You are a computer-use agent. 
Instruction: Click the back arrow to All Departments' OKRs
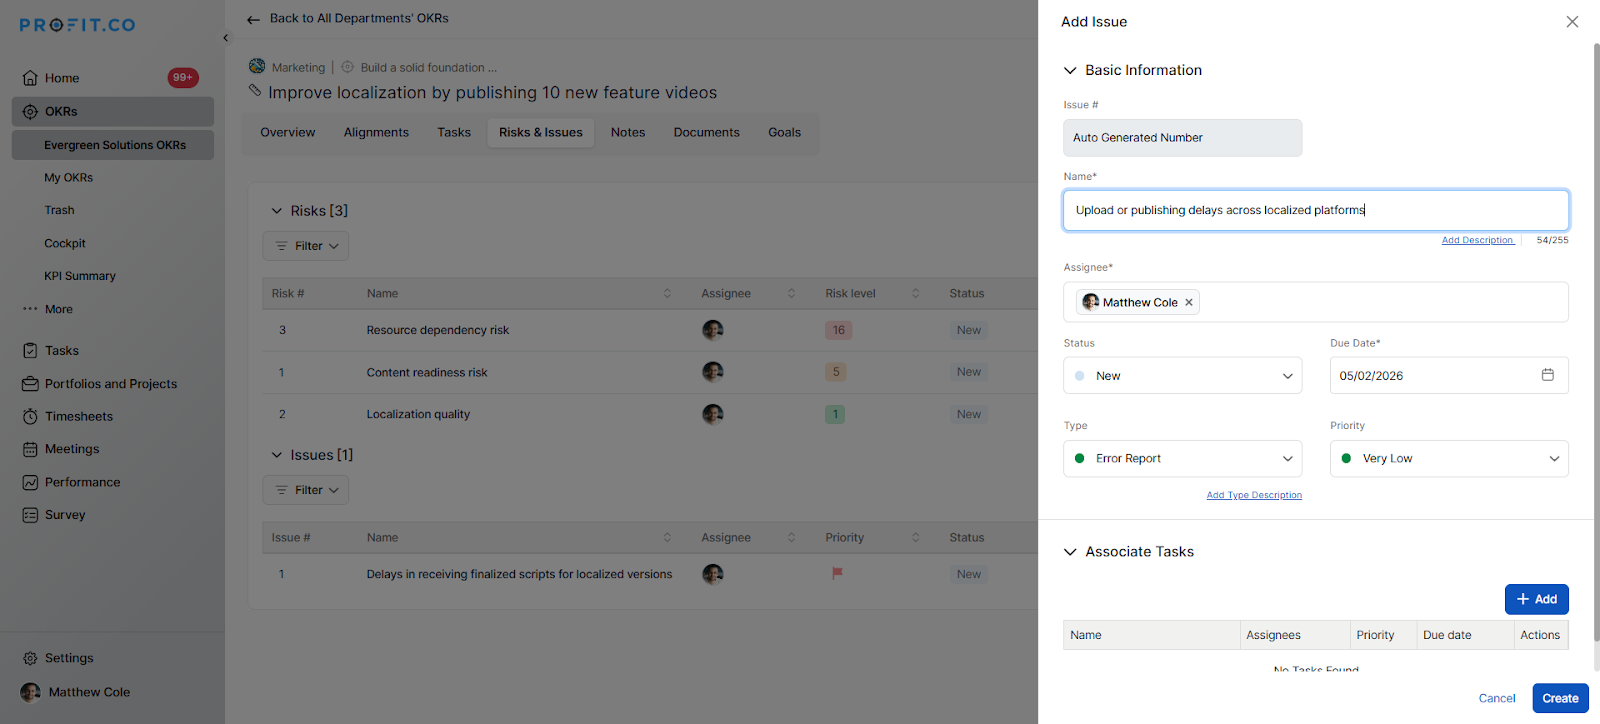254,19
